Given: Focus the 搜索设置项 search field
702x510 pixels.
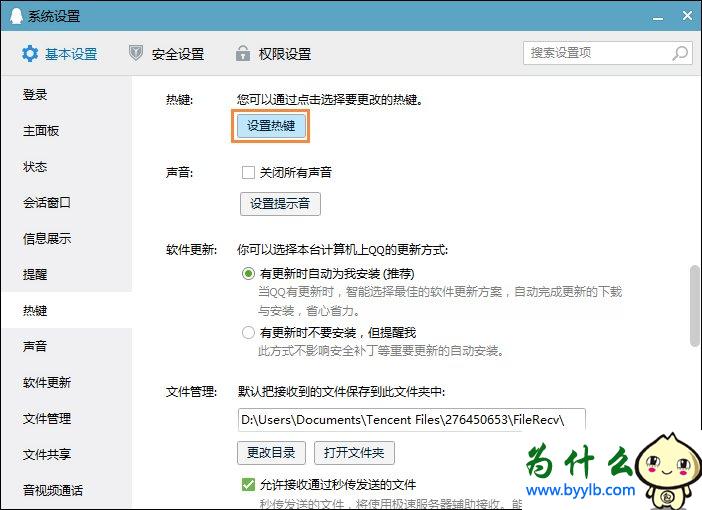Looking at the screenshot, I should [608, 53].
